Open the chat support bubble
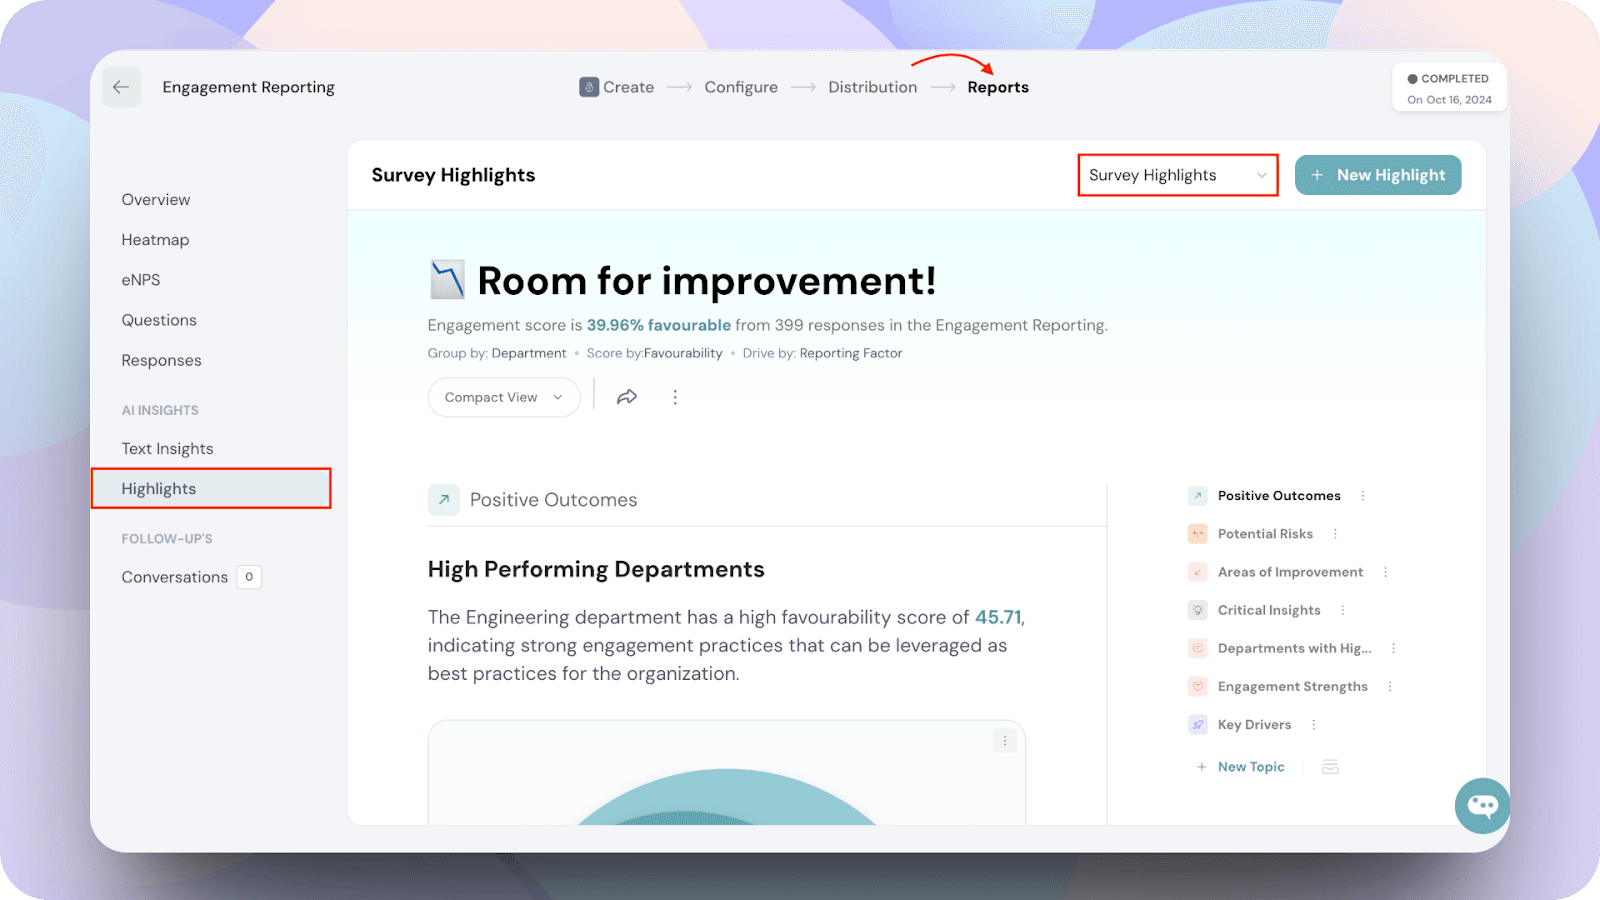Screen dimensions: 1600x900 click(x=1482, y=805)
